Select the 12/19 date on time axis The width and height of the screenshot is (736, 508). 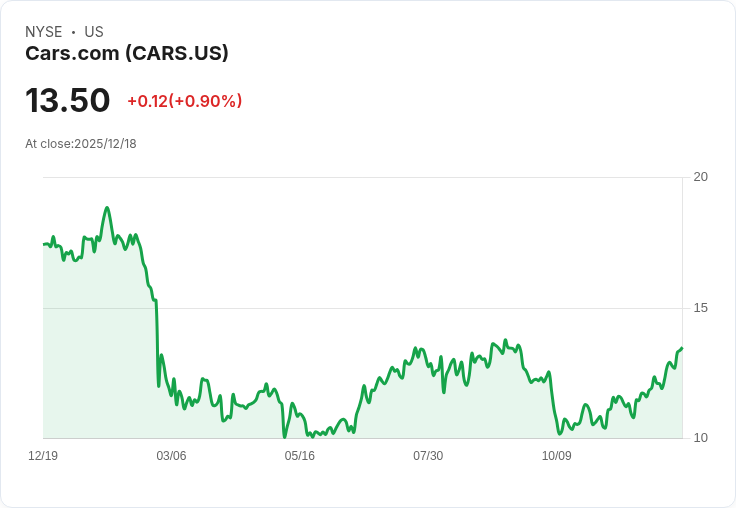click(43, 456)
